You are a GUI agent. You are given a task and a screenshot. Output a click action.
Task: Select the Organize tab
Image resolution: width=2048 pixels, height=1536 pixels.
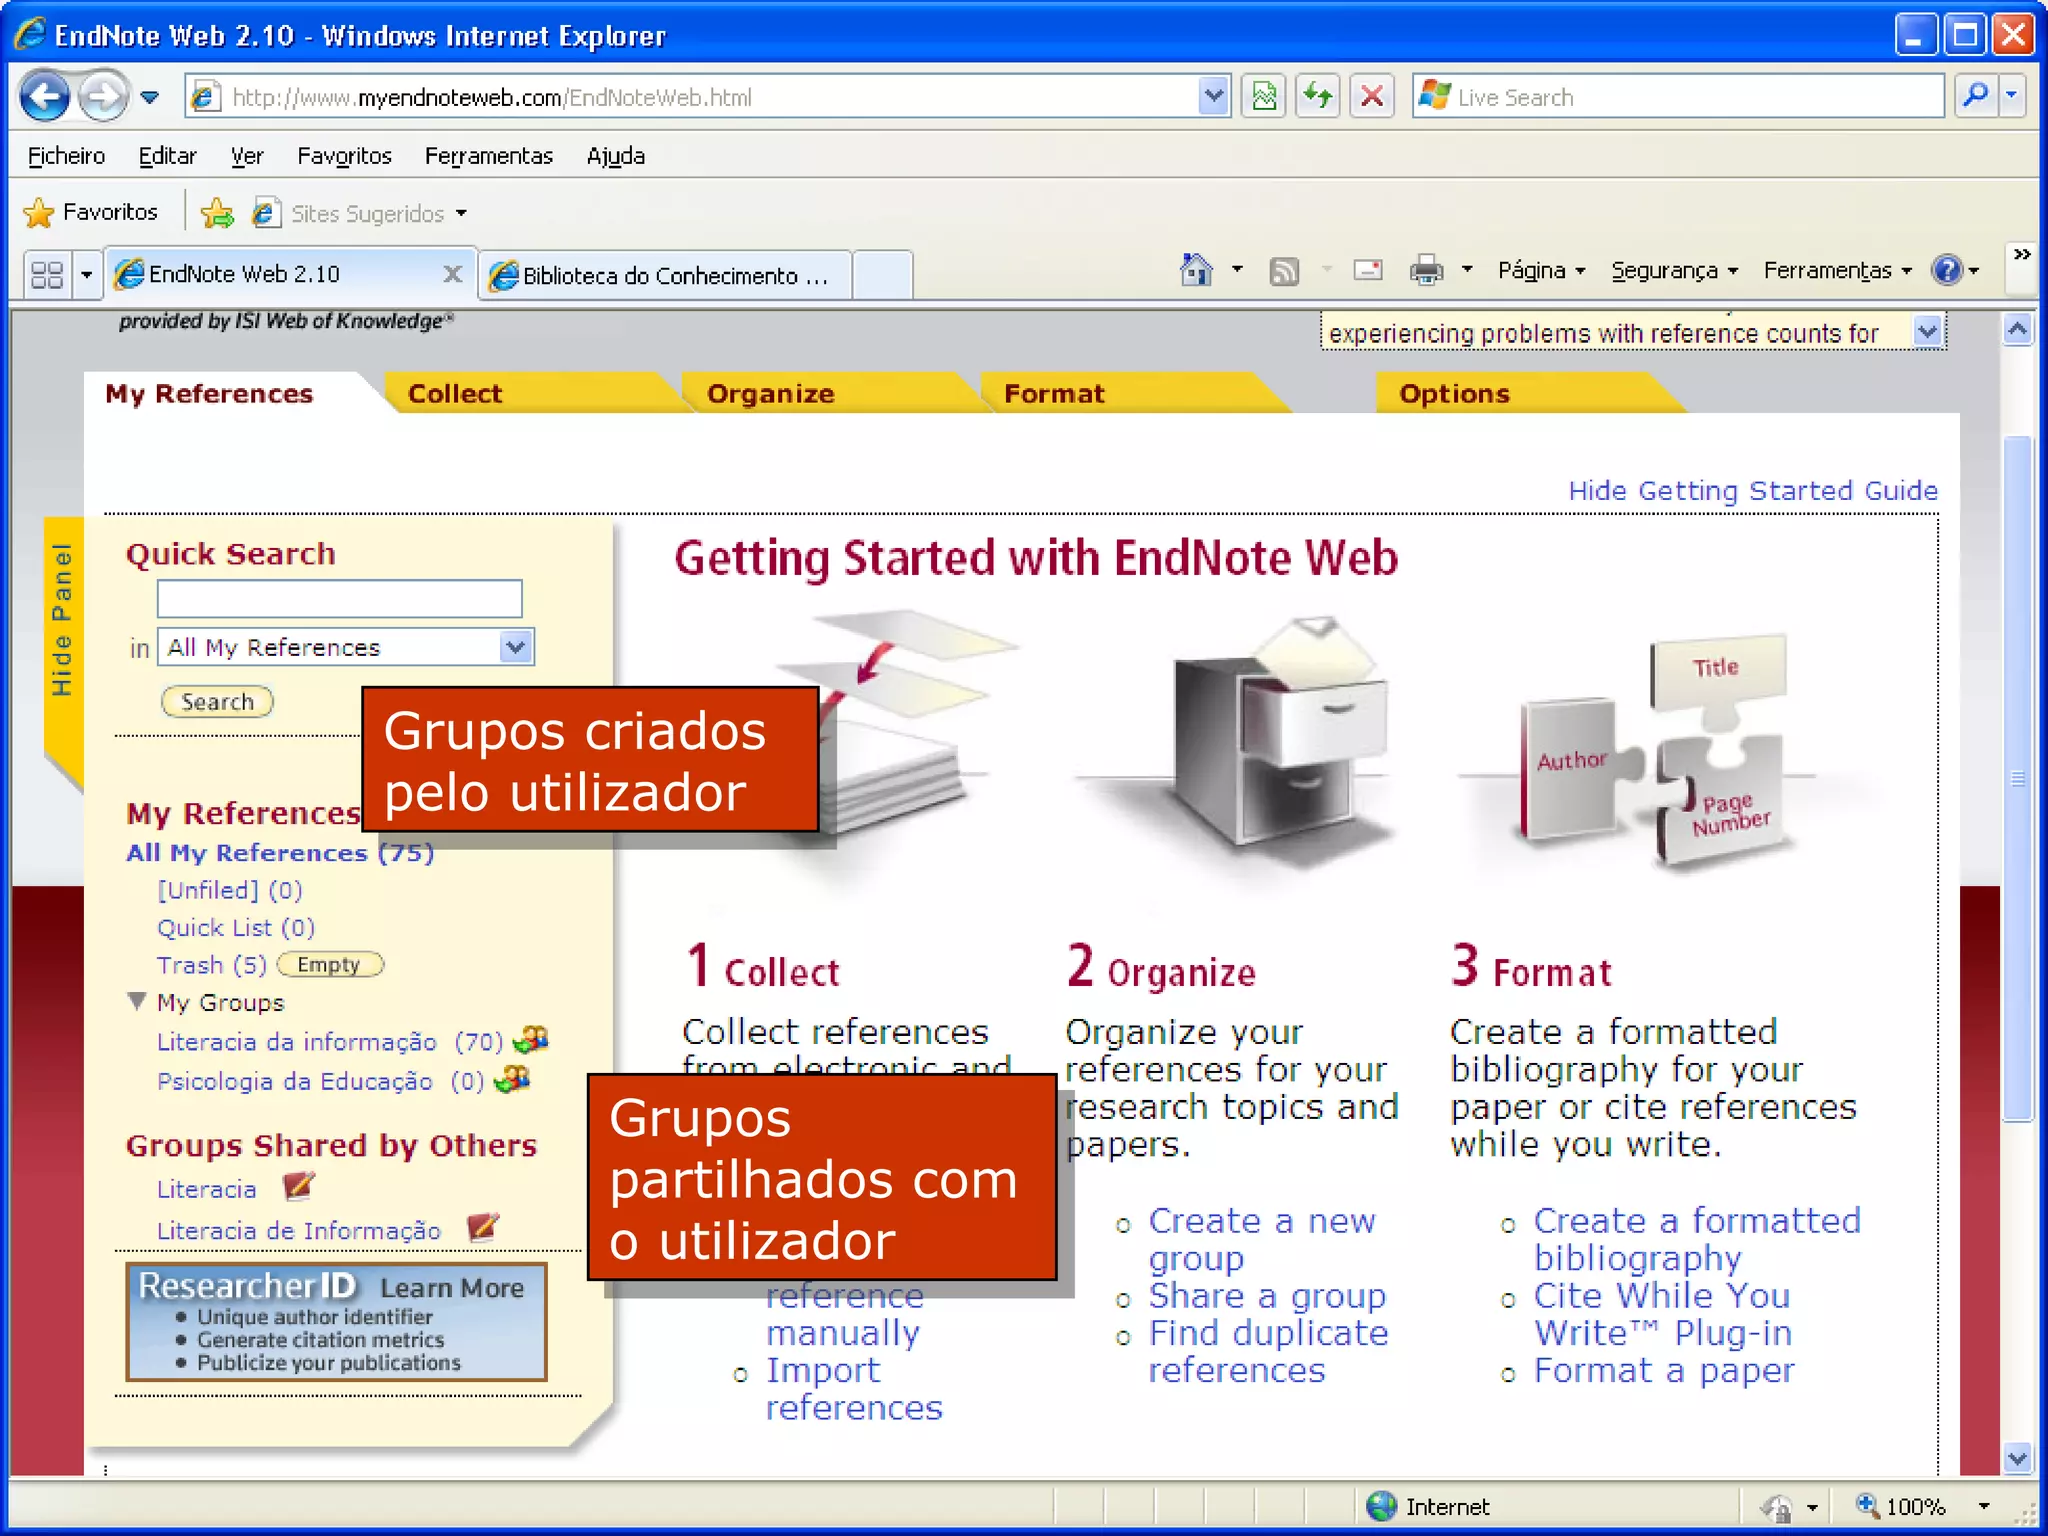click(770, 394)
